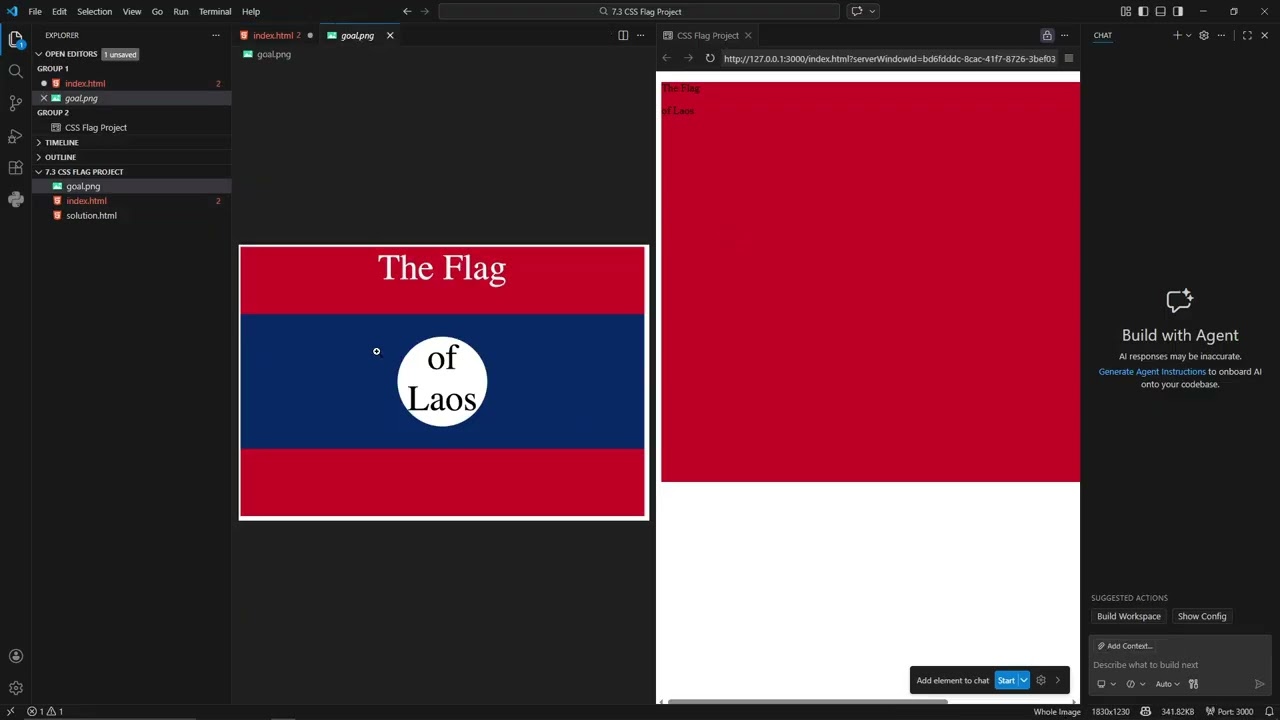Open the gear settings in Add element bar
Screen dimensions: 1280x720
pyautogui.click(x=1041, y=680)
